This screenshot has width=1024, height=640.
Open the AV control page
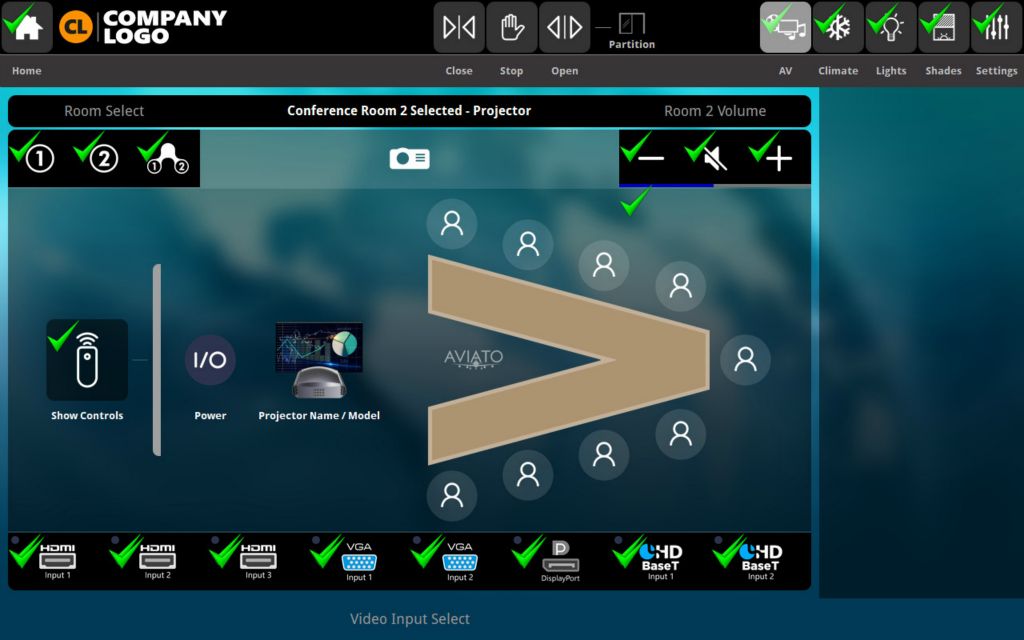coord(786,27)
